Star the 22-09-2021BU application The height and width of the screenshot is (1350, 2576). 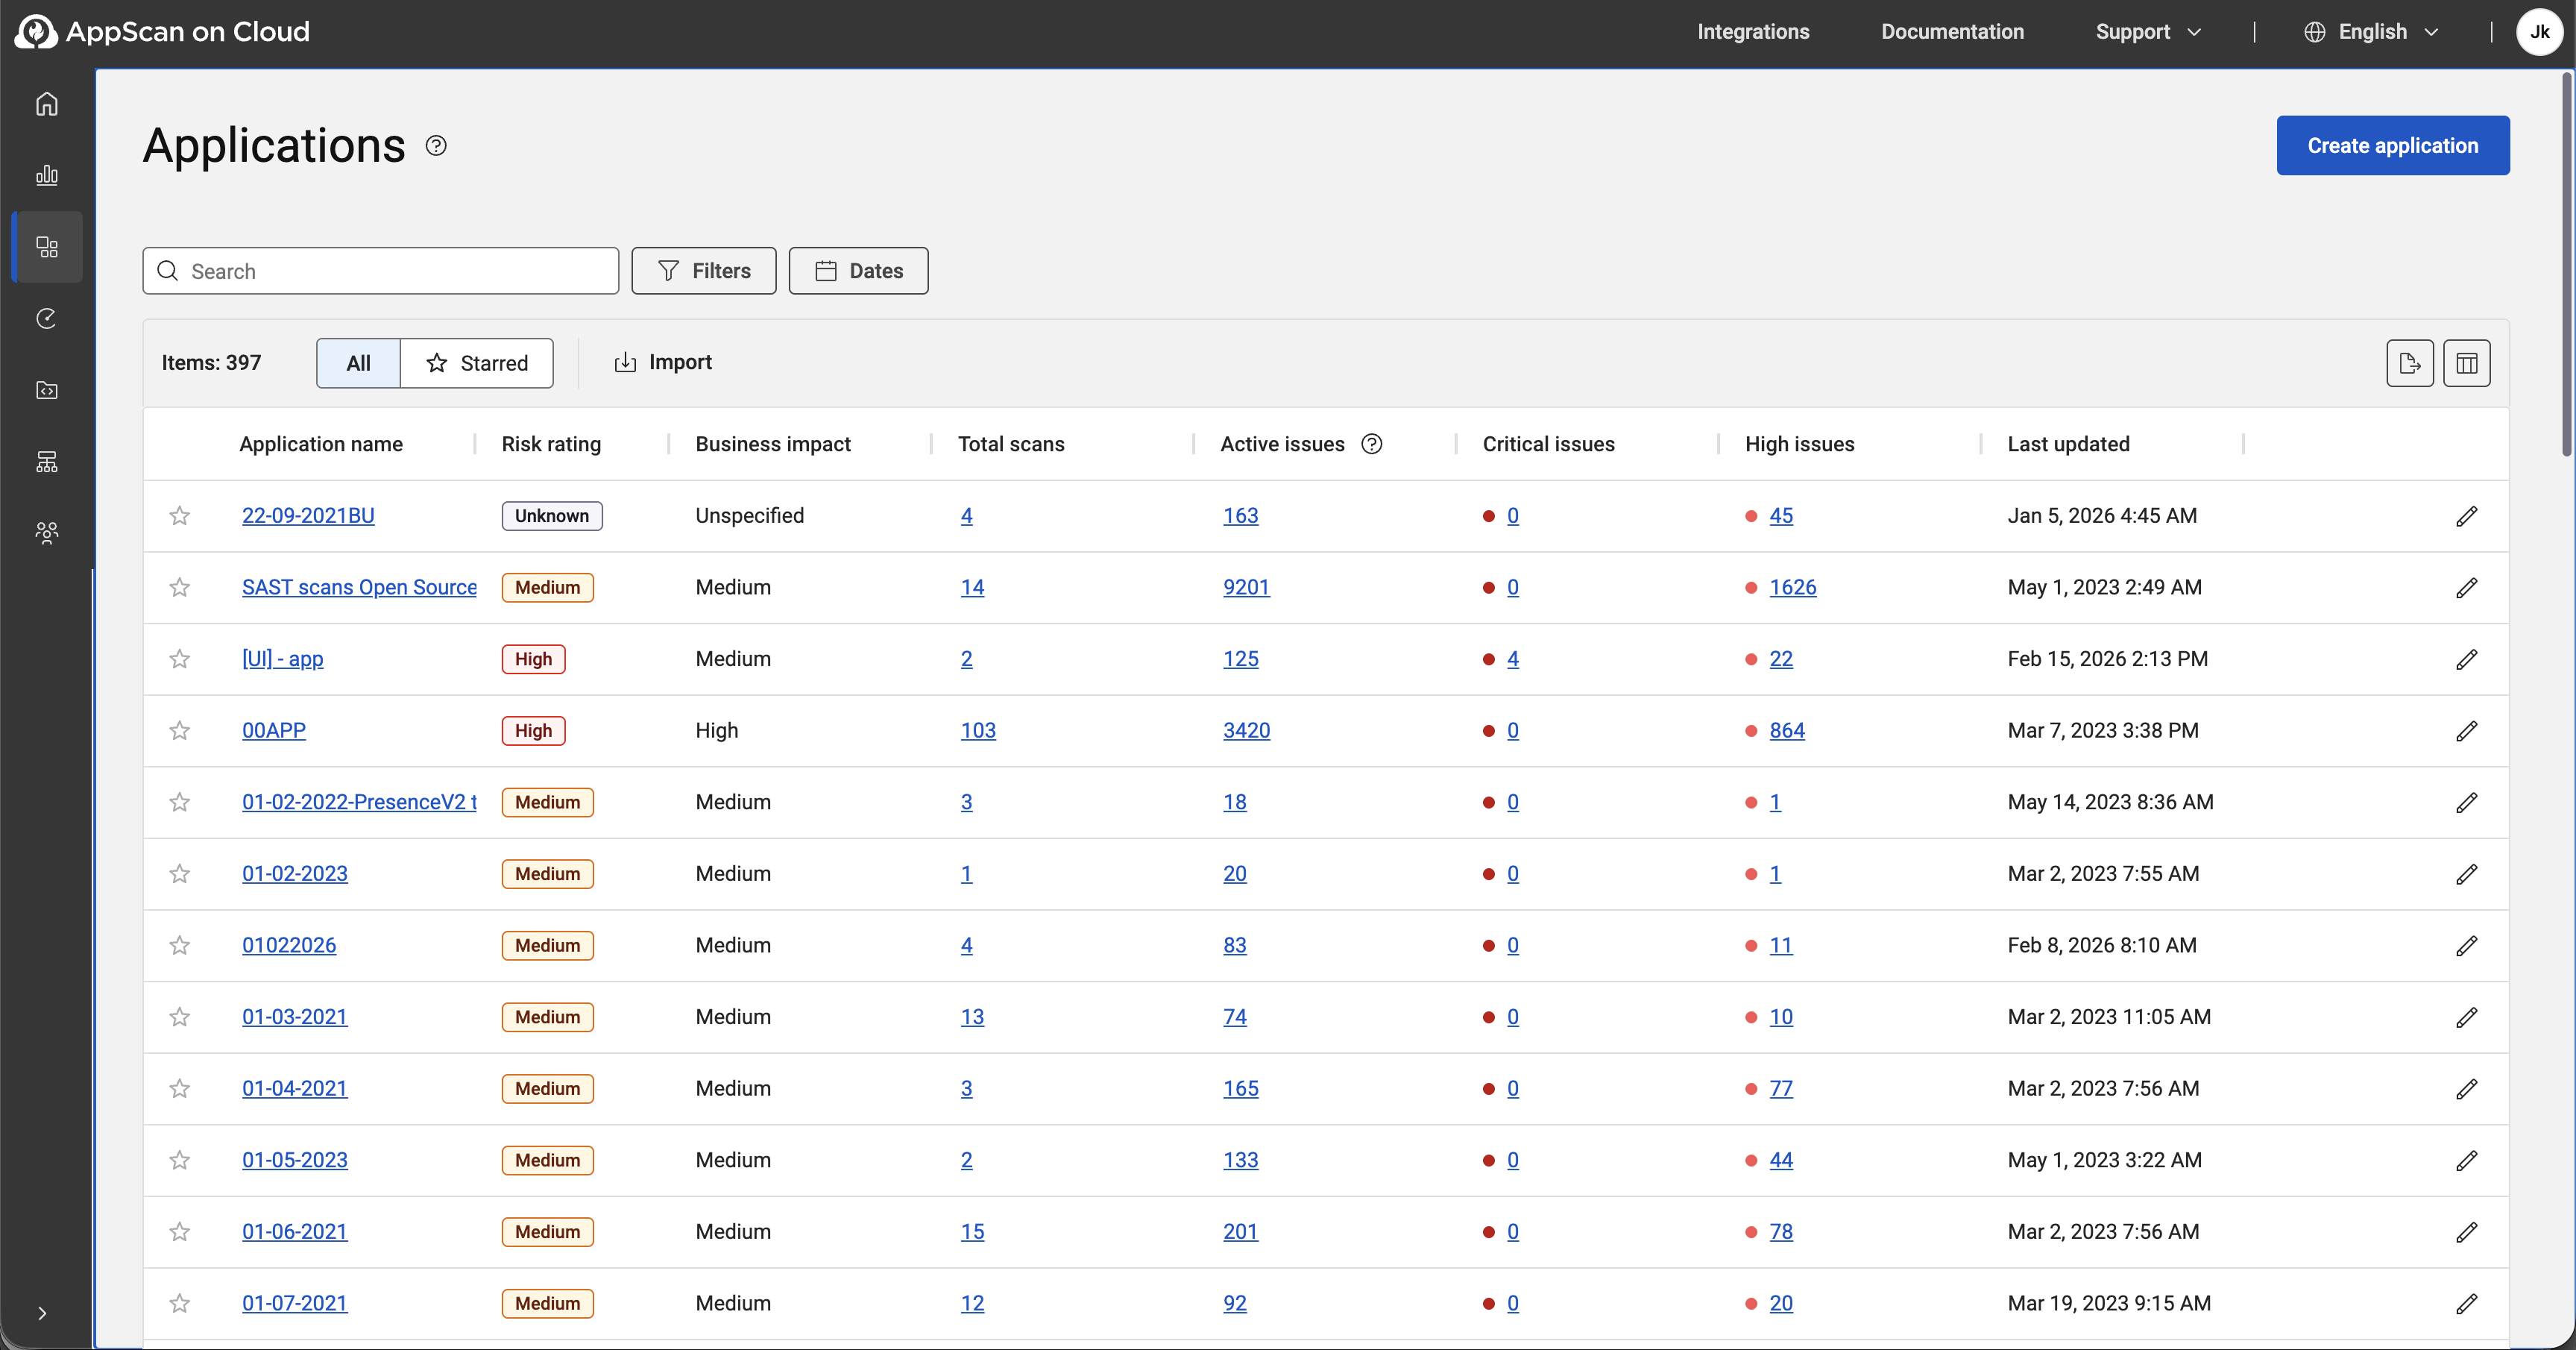pyautogui.click(x=180, y=516)
